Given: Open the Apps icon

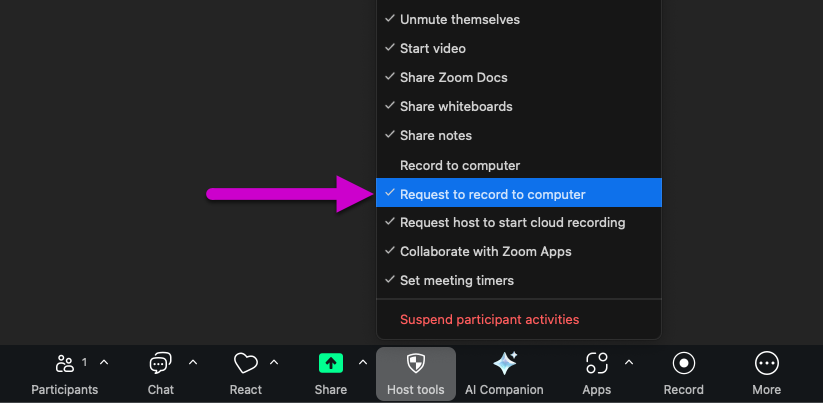Looking at the screenshot, I should (x=597, y=363).
